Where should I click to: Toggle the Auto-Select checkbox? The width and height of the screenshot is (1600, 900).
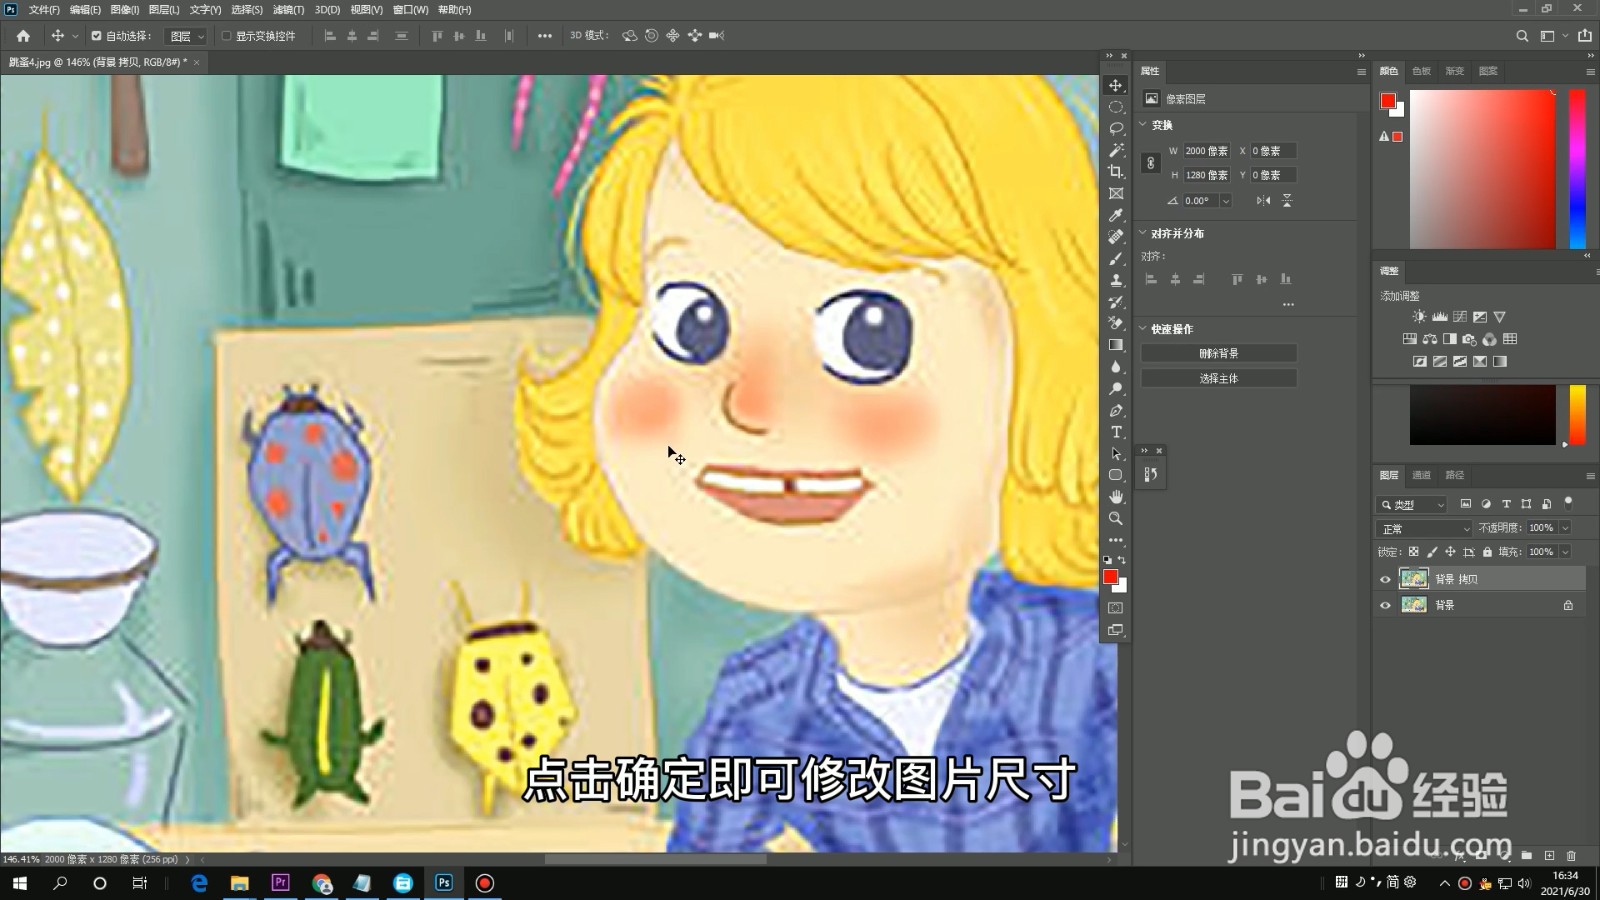[x=96, y=36]
